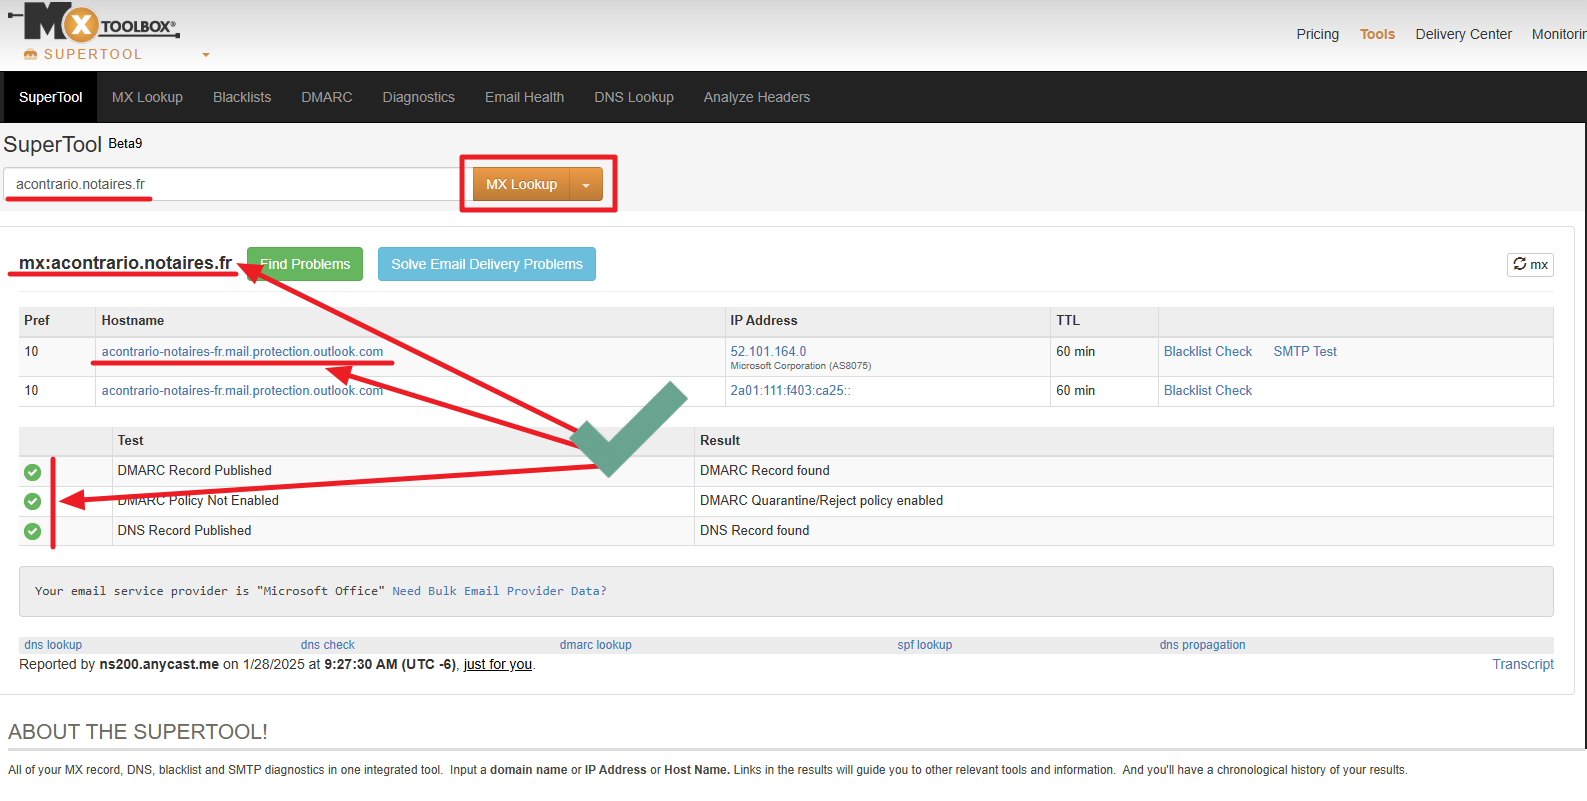Switch to the MX Lookup tab
The width and height of the screenshot is (1587, 801).
(x=147, y=97)
